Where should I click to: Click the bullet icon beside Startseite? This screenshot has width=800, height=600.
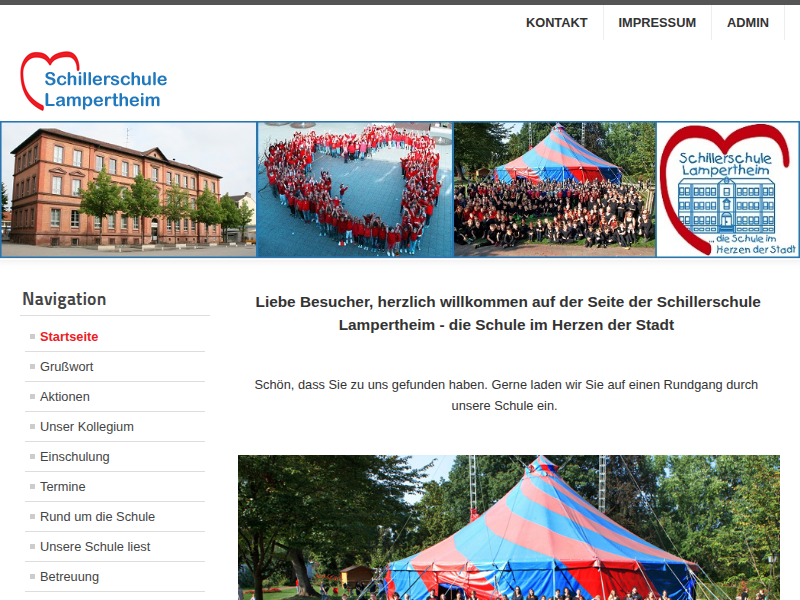click(x=32, y=337)
